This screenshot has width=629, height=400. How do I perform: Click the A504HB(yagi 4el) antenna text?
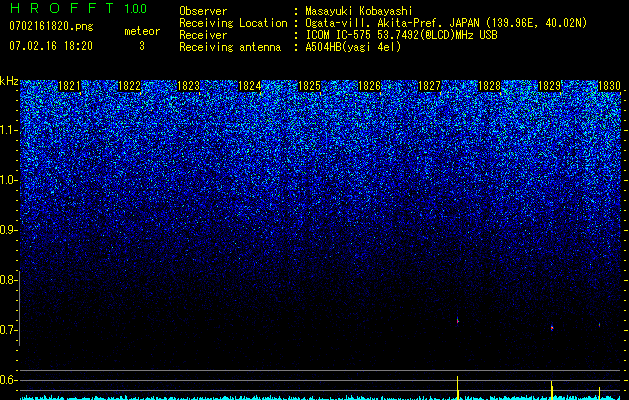pyautogui.click(x=353, y=47)
